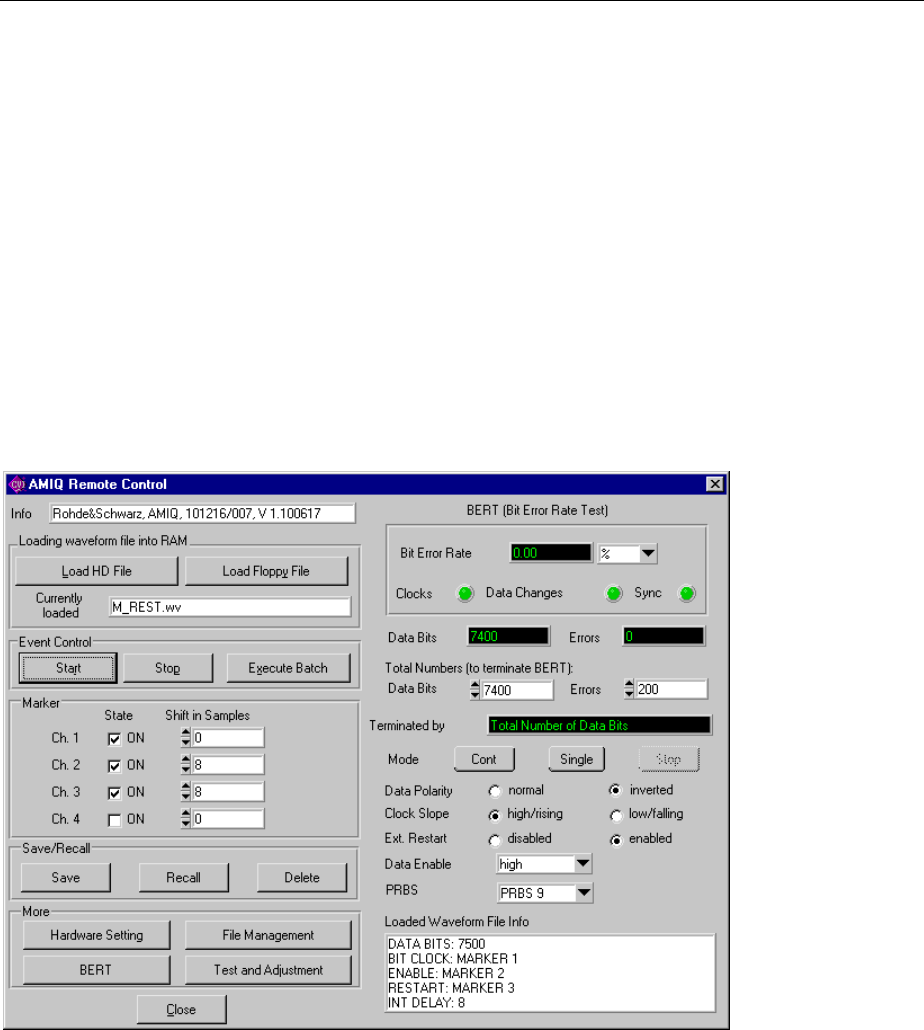Click the Info identification field

pos(203,514)
